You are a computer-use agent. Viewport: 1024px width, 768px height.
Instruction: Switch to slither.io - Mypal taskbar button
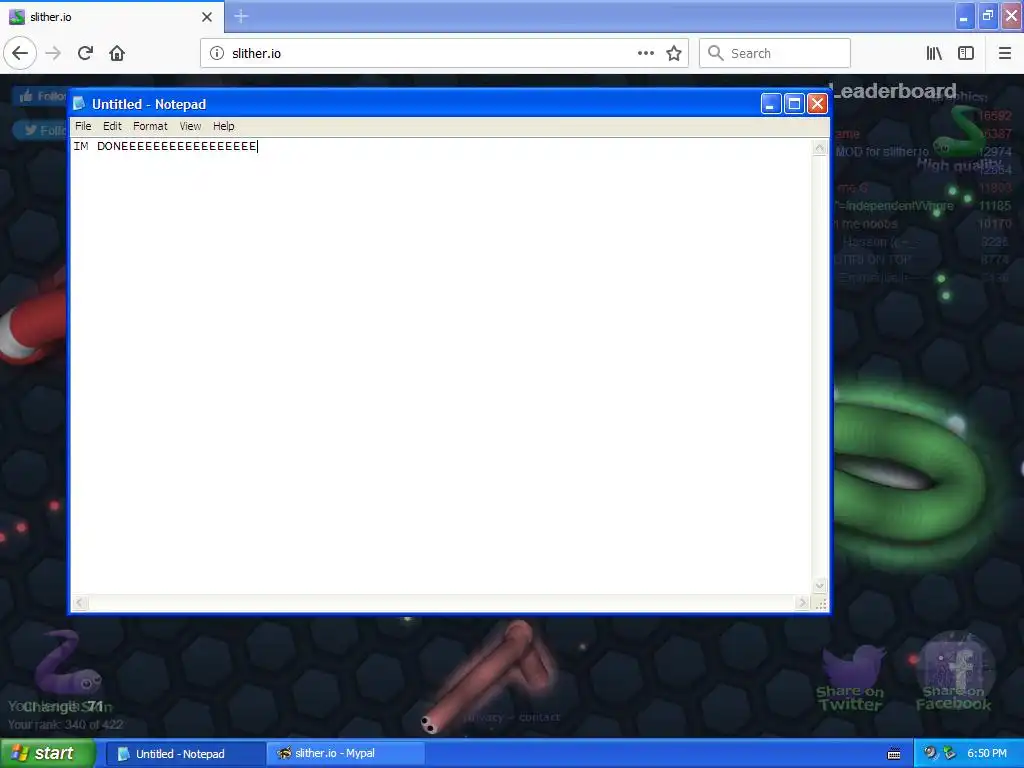[x=346, y=754]
